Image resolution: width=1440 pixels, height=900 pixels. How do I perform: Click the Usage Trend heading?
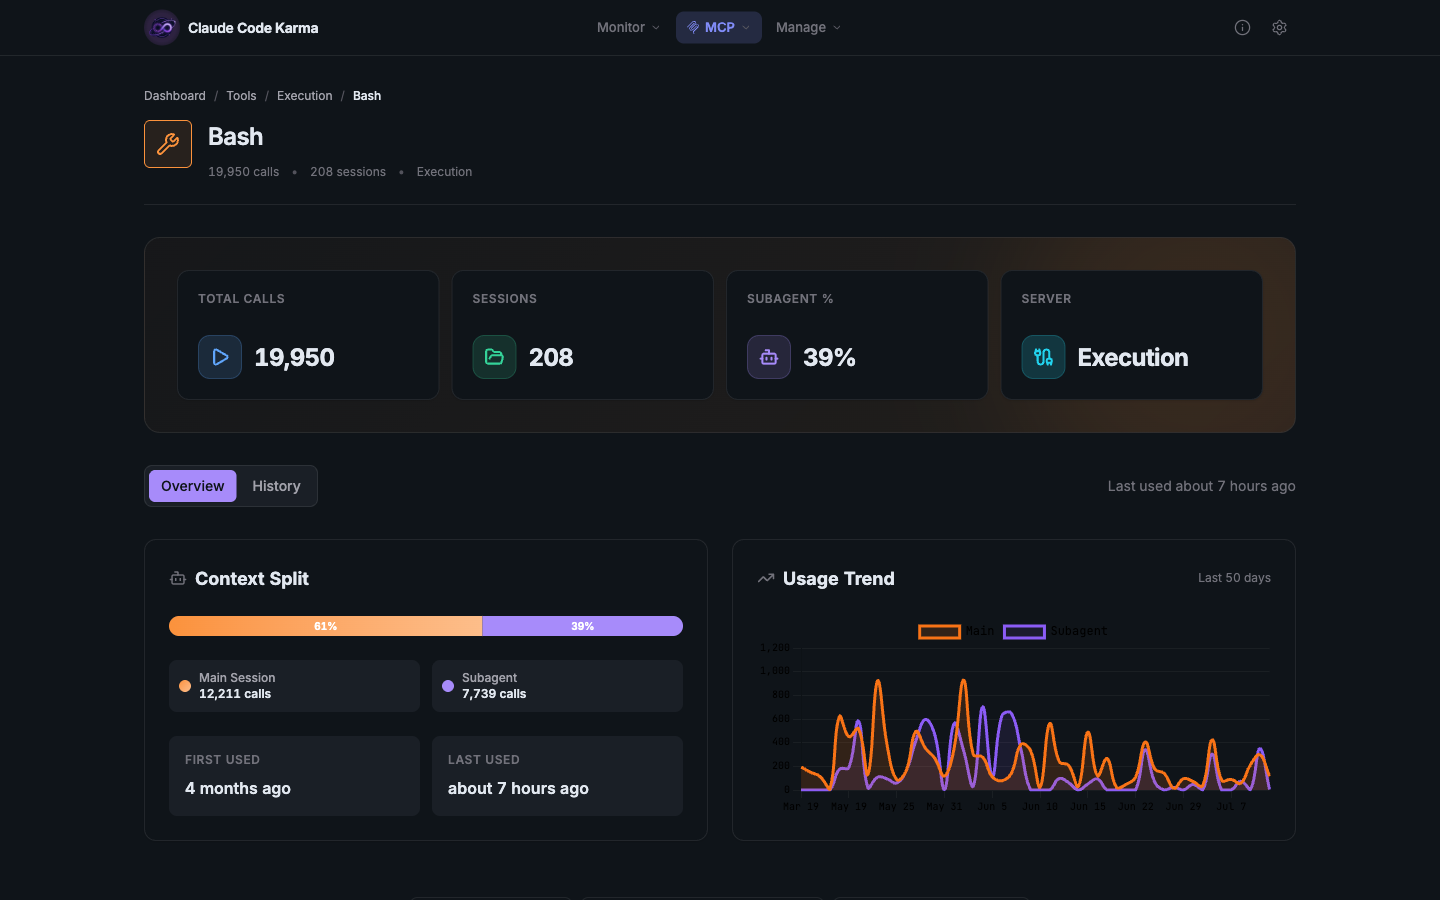(x=839, y=578)
